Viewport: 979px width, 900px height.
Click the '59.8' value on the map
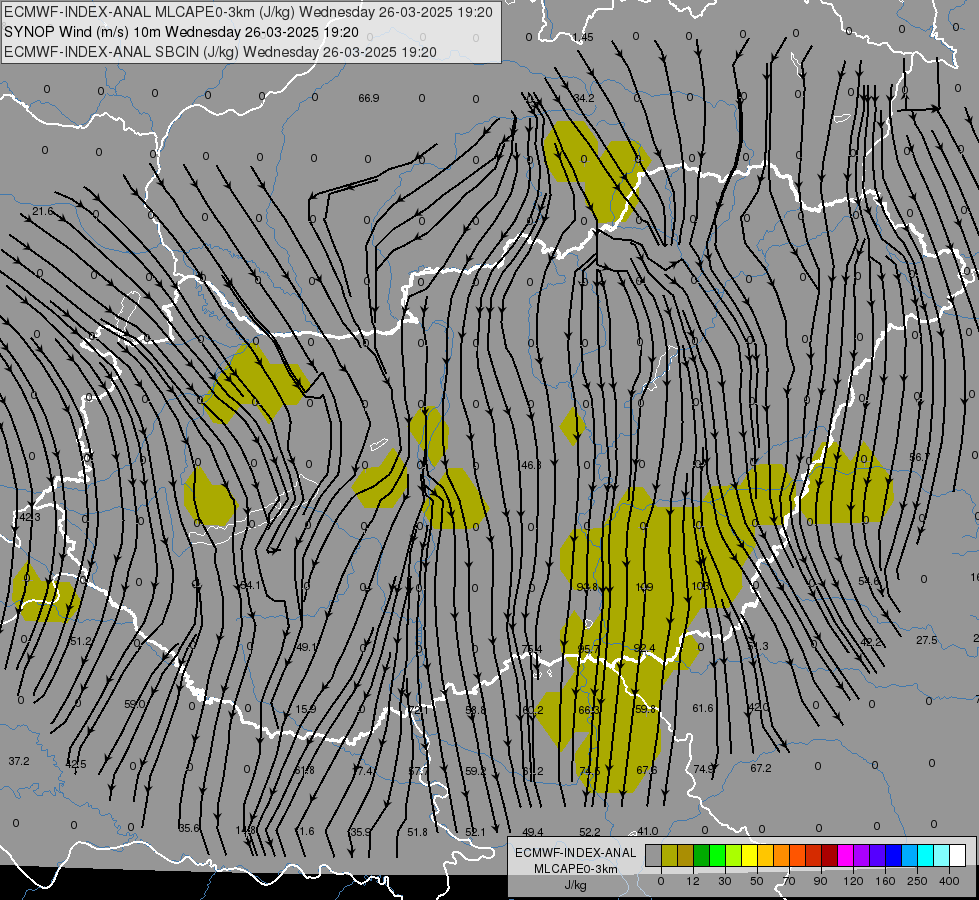point(645,709)
